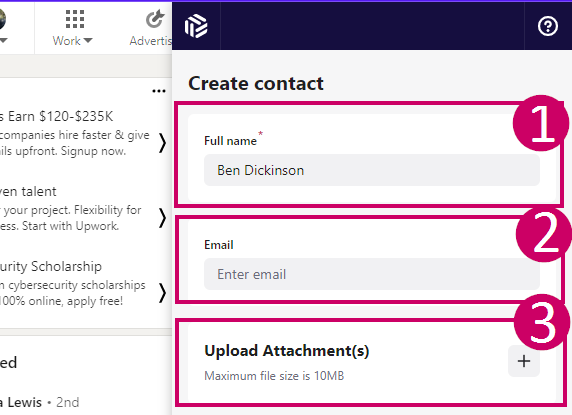
Task: Open chevron beside cybersecurity scholarship ad
Action: (x=162, y=293)
